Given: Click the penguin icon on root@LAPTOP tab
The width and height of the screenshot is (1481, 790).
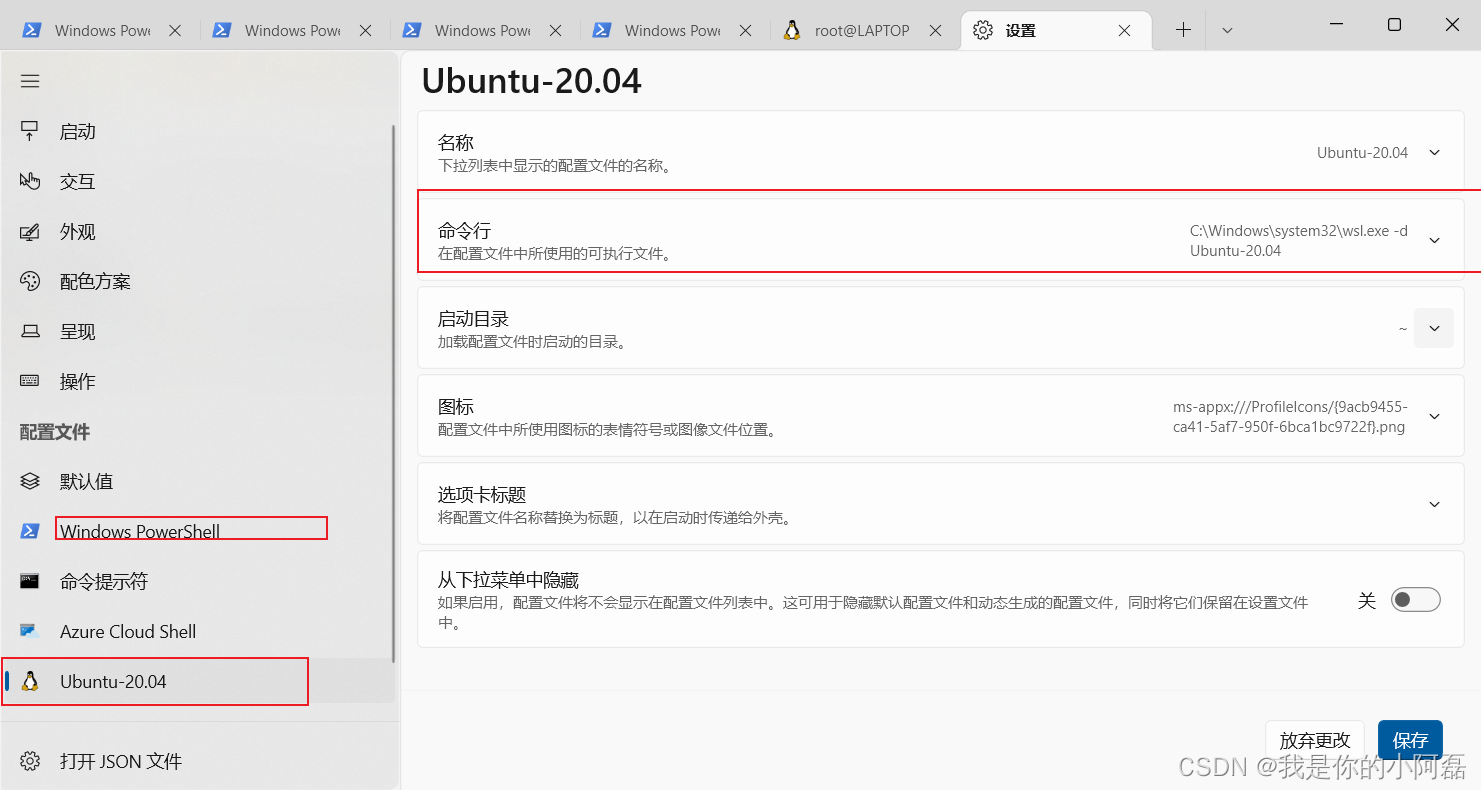Looking at the screenshot, I should coord(792,30).
